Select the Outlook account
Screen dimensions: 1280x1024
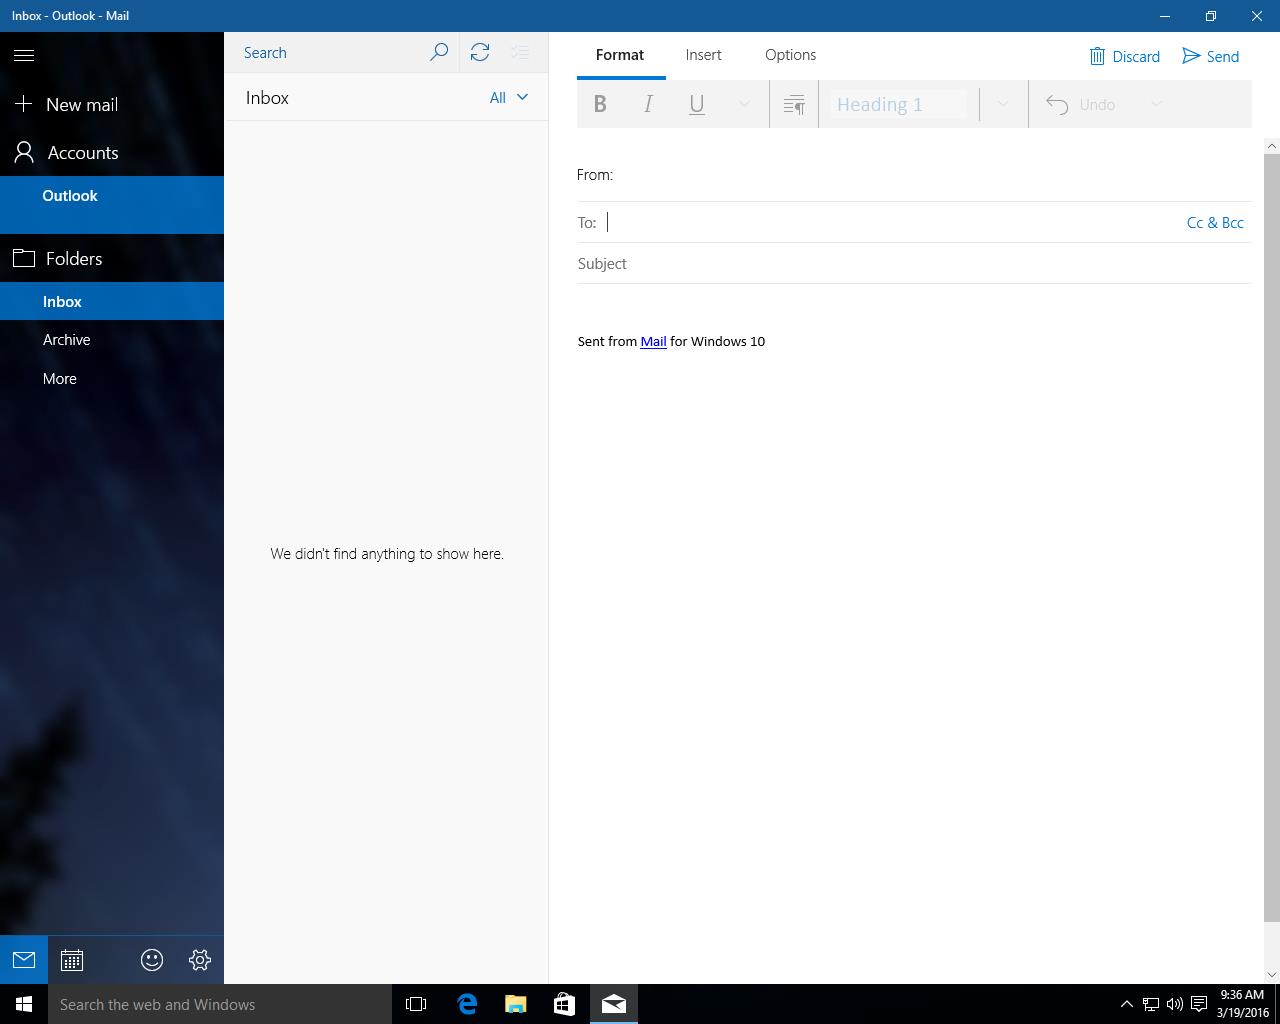(112, 204)
